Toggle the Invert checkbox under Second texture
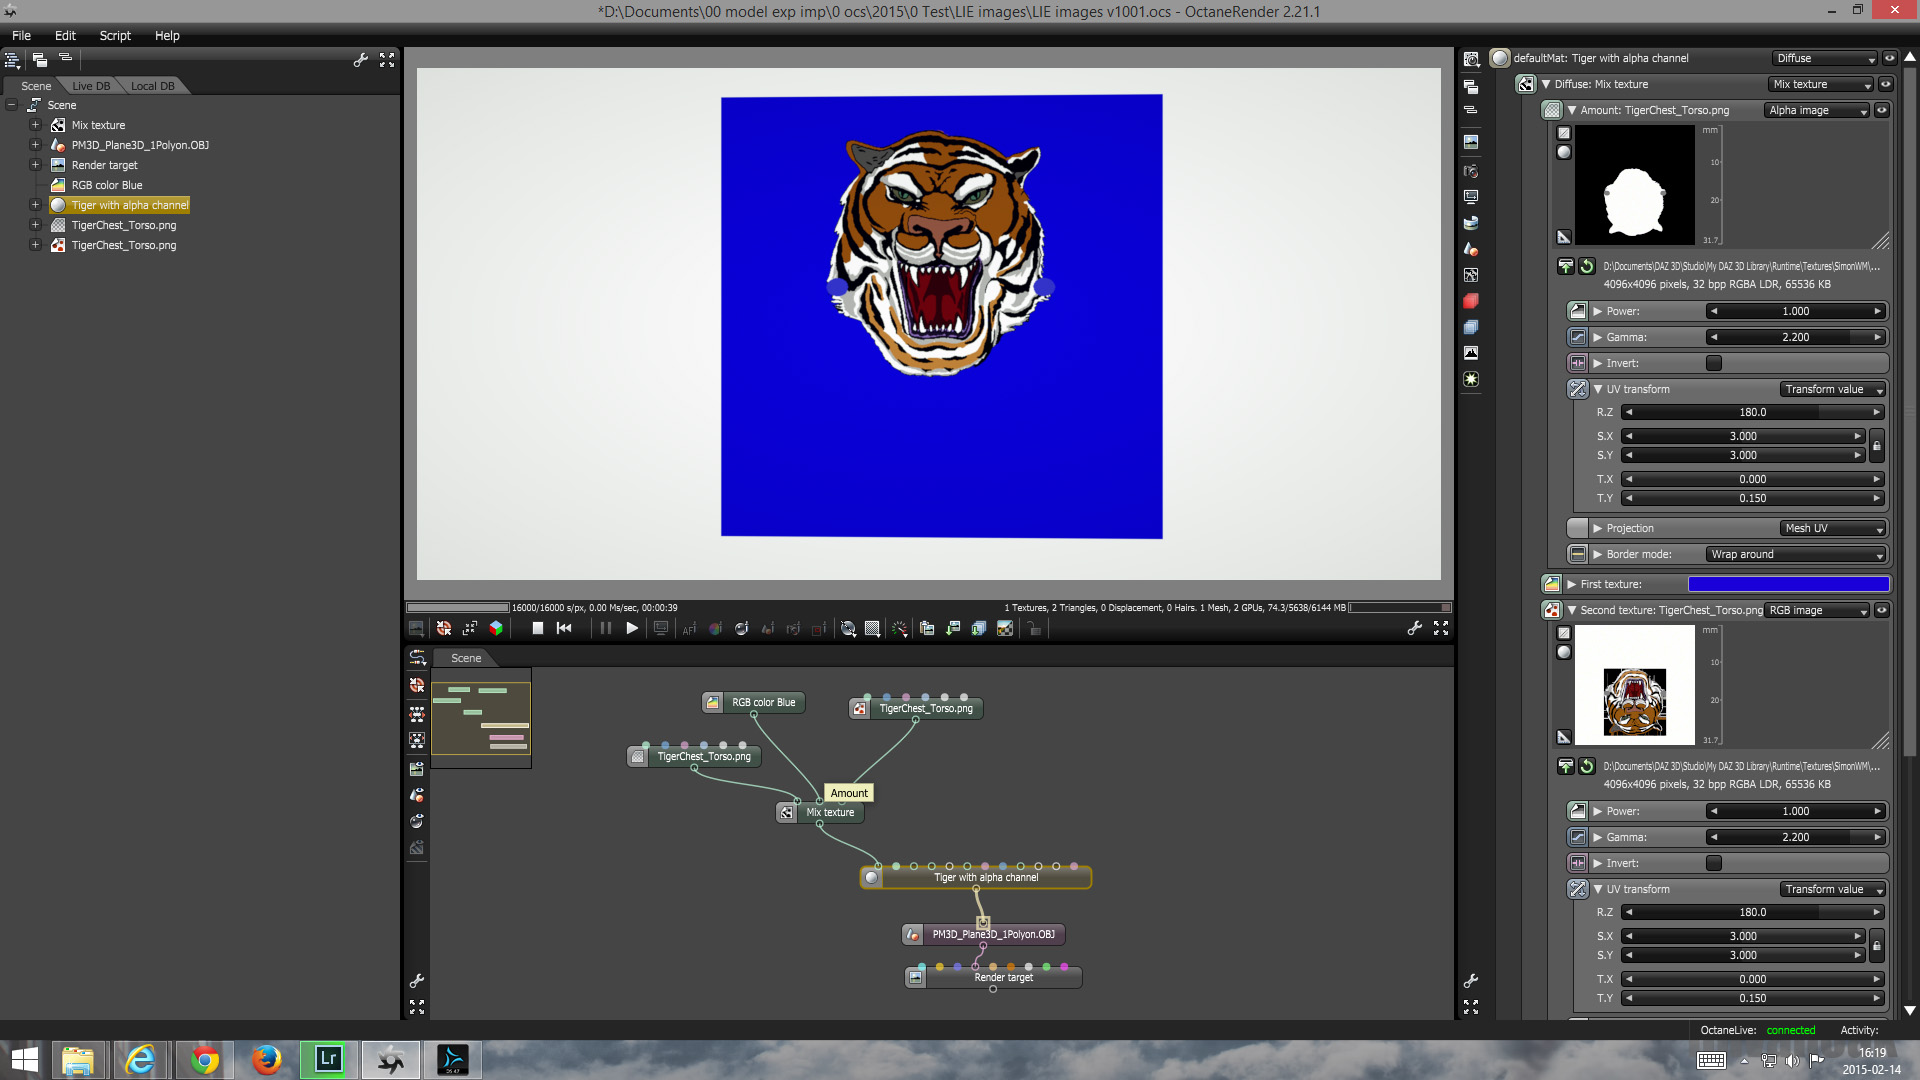The width and height of the screenshot is (1920, 1080). (x=1713, y=863)
